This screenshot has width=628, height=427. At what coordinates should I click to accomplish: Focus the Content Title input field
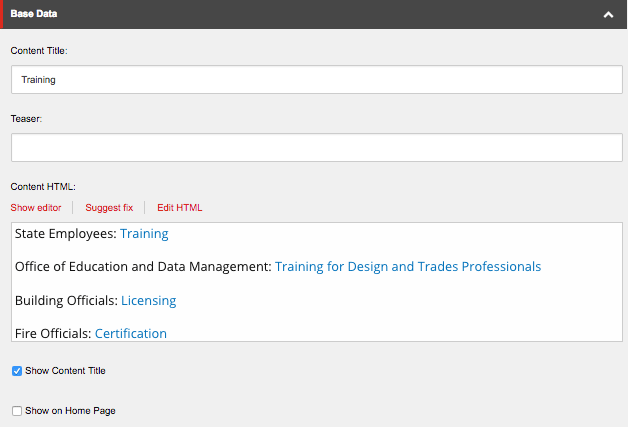tap(316, 80)
